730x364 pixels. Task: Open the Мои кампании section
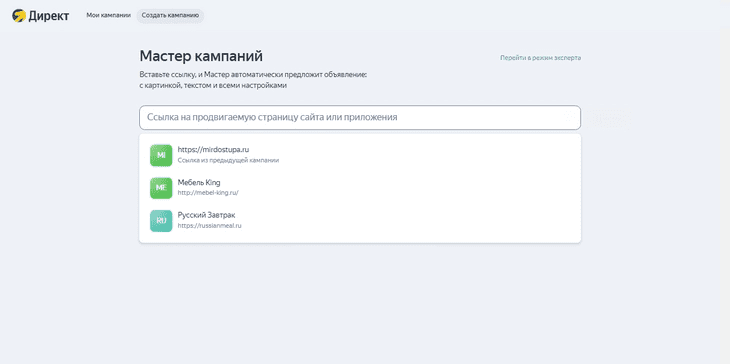pos(108,15)
